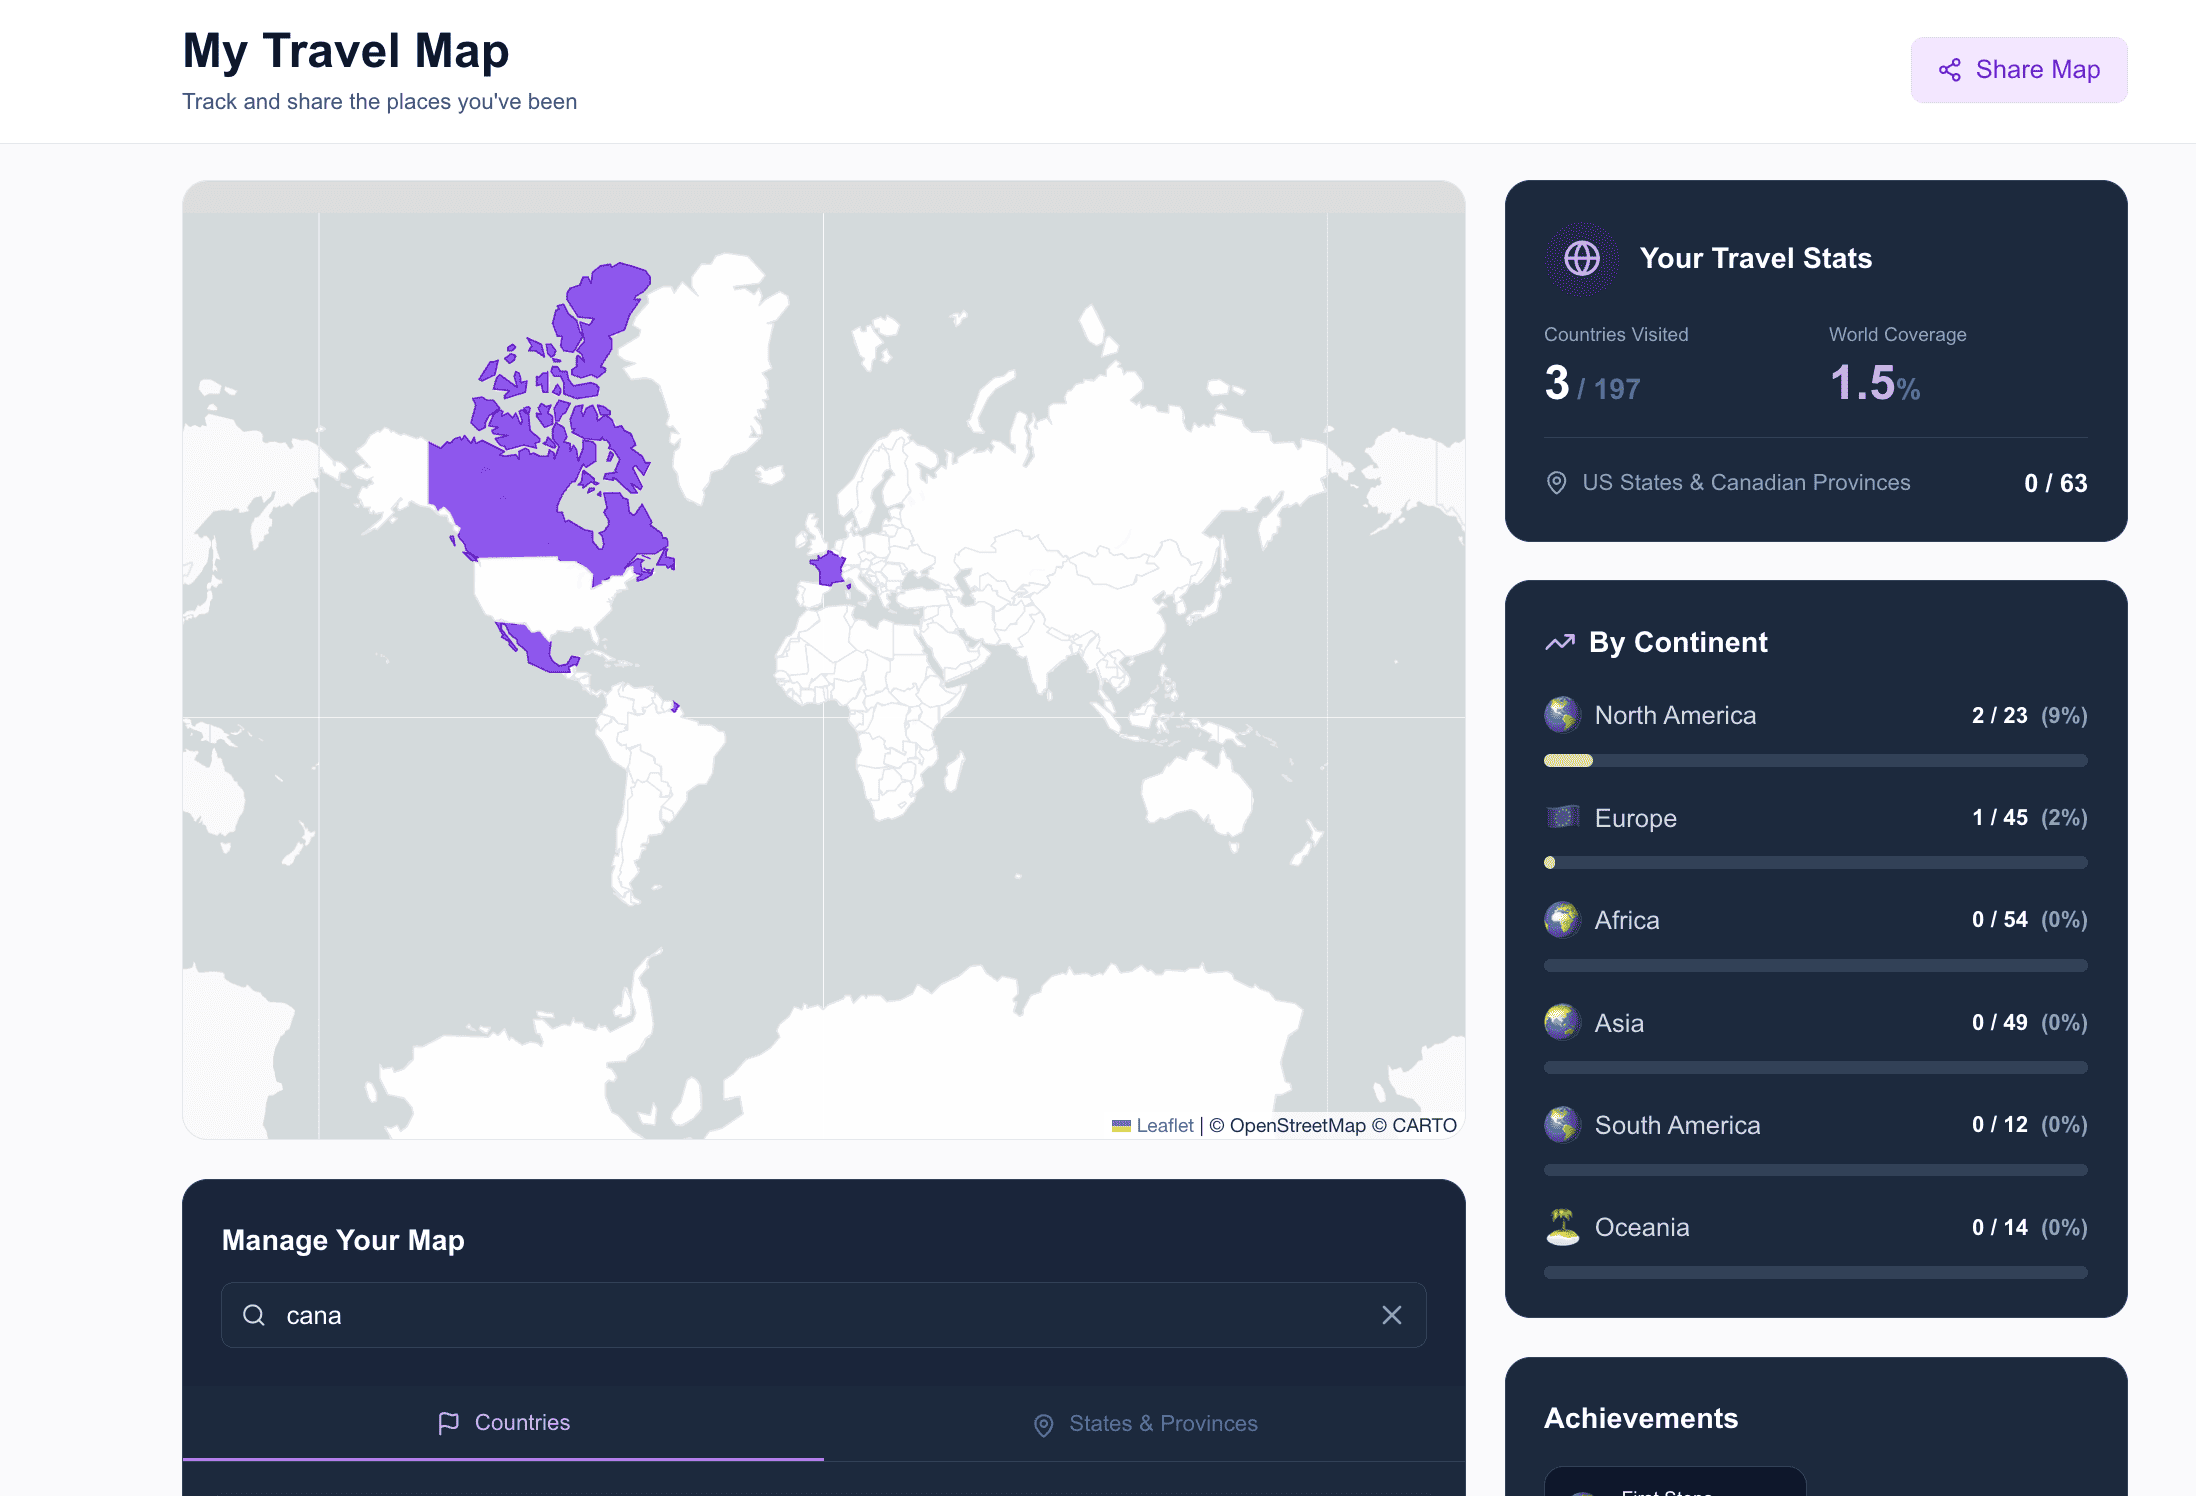The image size is (2196, 1496).
Task: Click the North America progress bar
Action: pyautogui.click(x=1815, y=761)
